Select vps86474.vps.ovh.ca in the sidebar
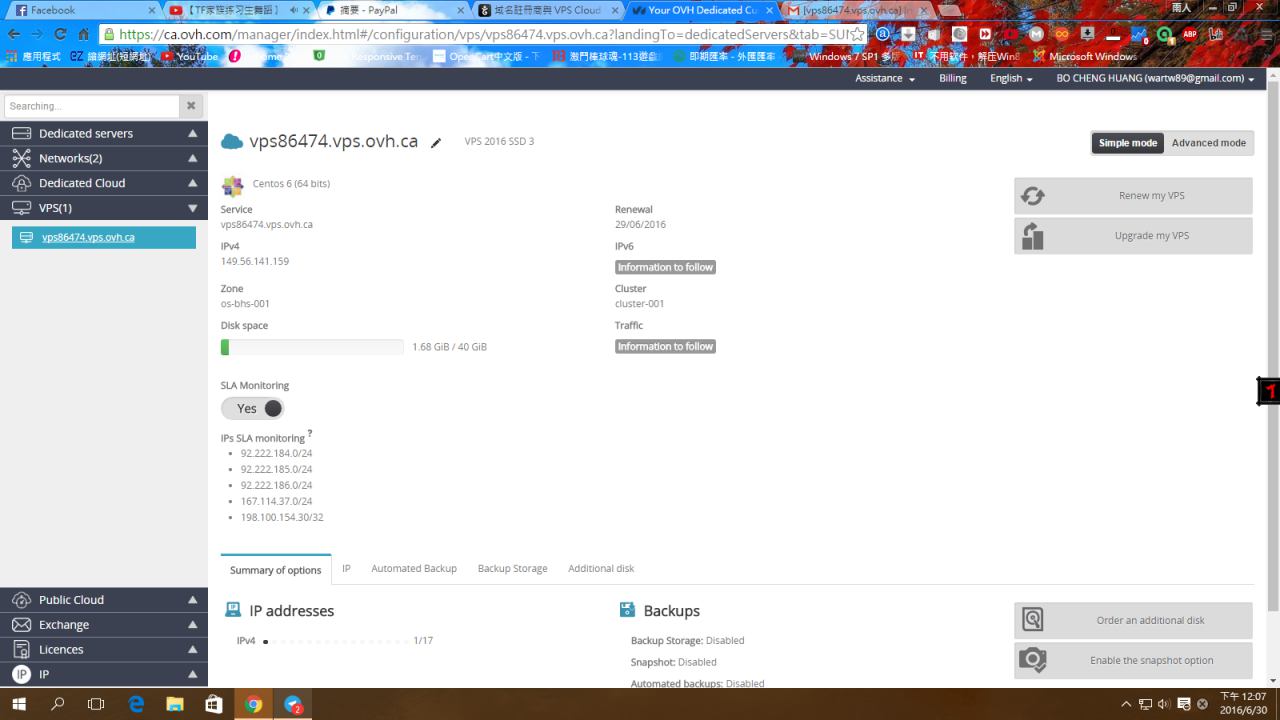 [x=104, y=237]
